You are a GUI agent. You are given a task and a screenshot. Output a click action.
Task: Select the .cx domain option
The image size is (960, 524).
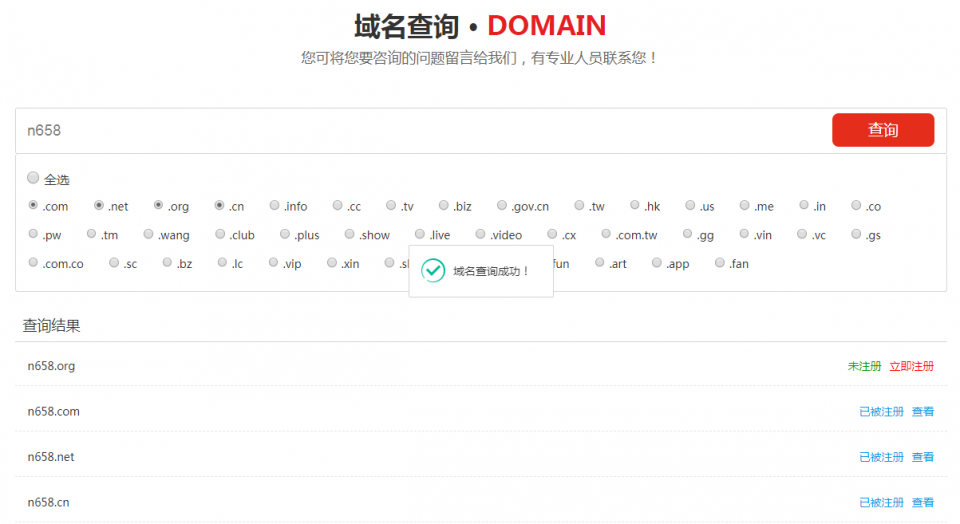[x=552, y=234]
